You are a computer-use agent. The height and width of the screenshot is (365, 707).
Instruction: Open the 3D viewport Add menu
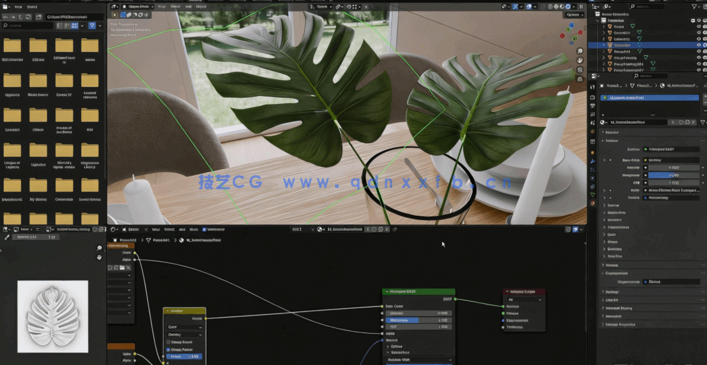pyautogui.click(x=189, y=7)
